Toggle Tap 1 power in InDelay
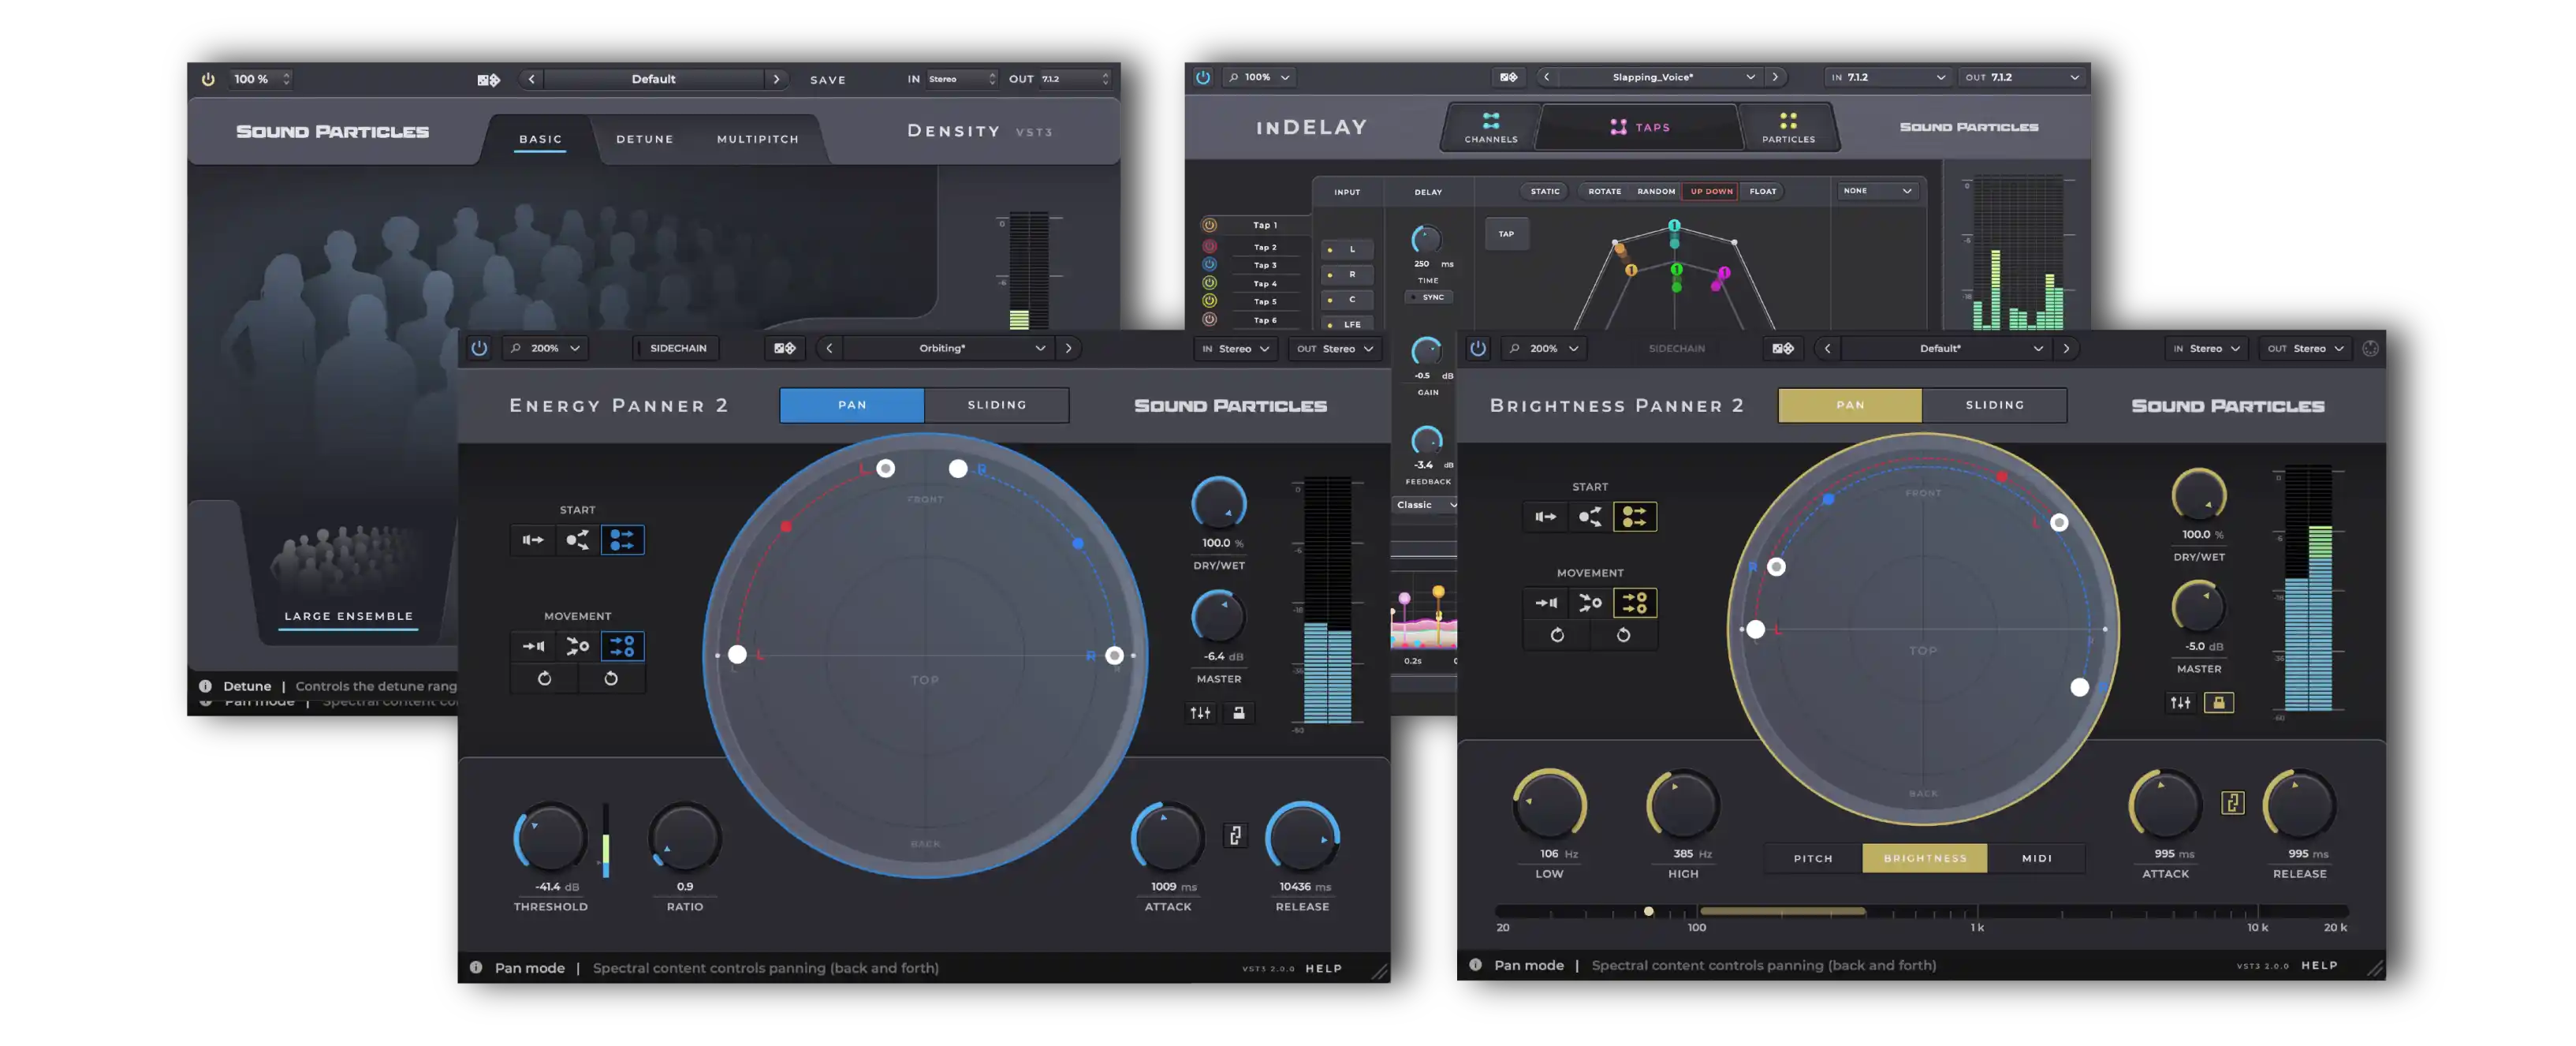 [1209, 225]
